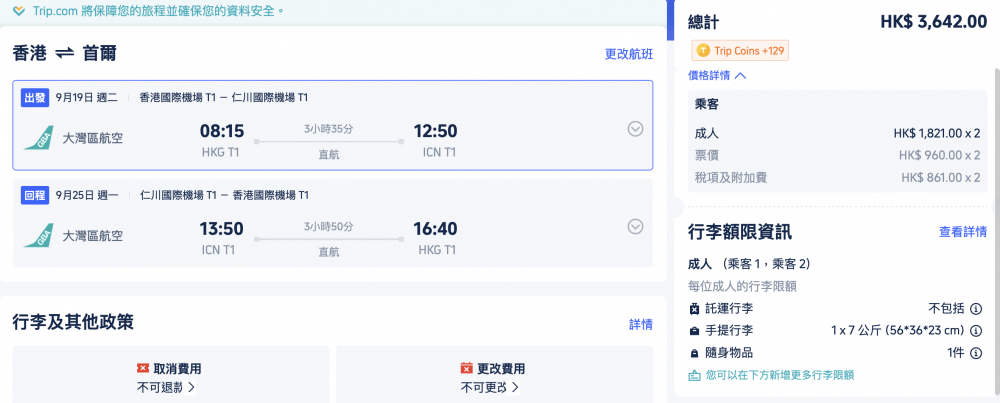This screenshot has height=403, width=1000.
Task: Click the GBA airline logo on return flight
Action: coord(39,235)
